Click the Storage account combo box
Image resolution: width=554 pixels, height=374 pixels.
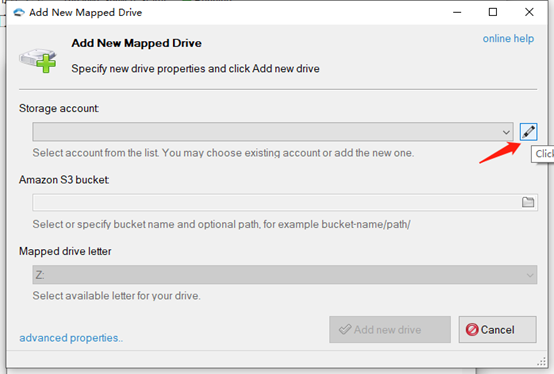click(x=273, y=132)
